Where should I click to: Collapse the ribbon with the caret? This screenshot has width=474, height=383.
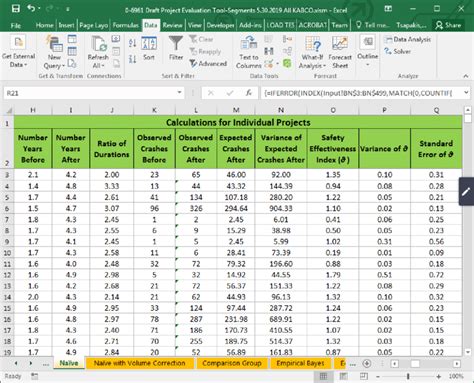pyautogui.click(x=466, y=76)
